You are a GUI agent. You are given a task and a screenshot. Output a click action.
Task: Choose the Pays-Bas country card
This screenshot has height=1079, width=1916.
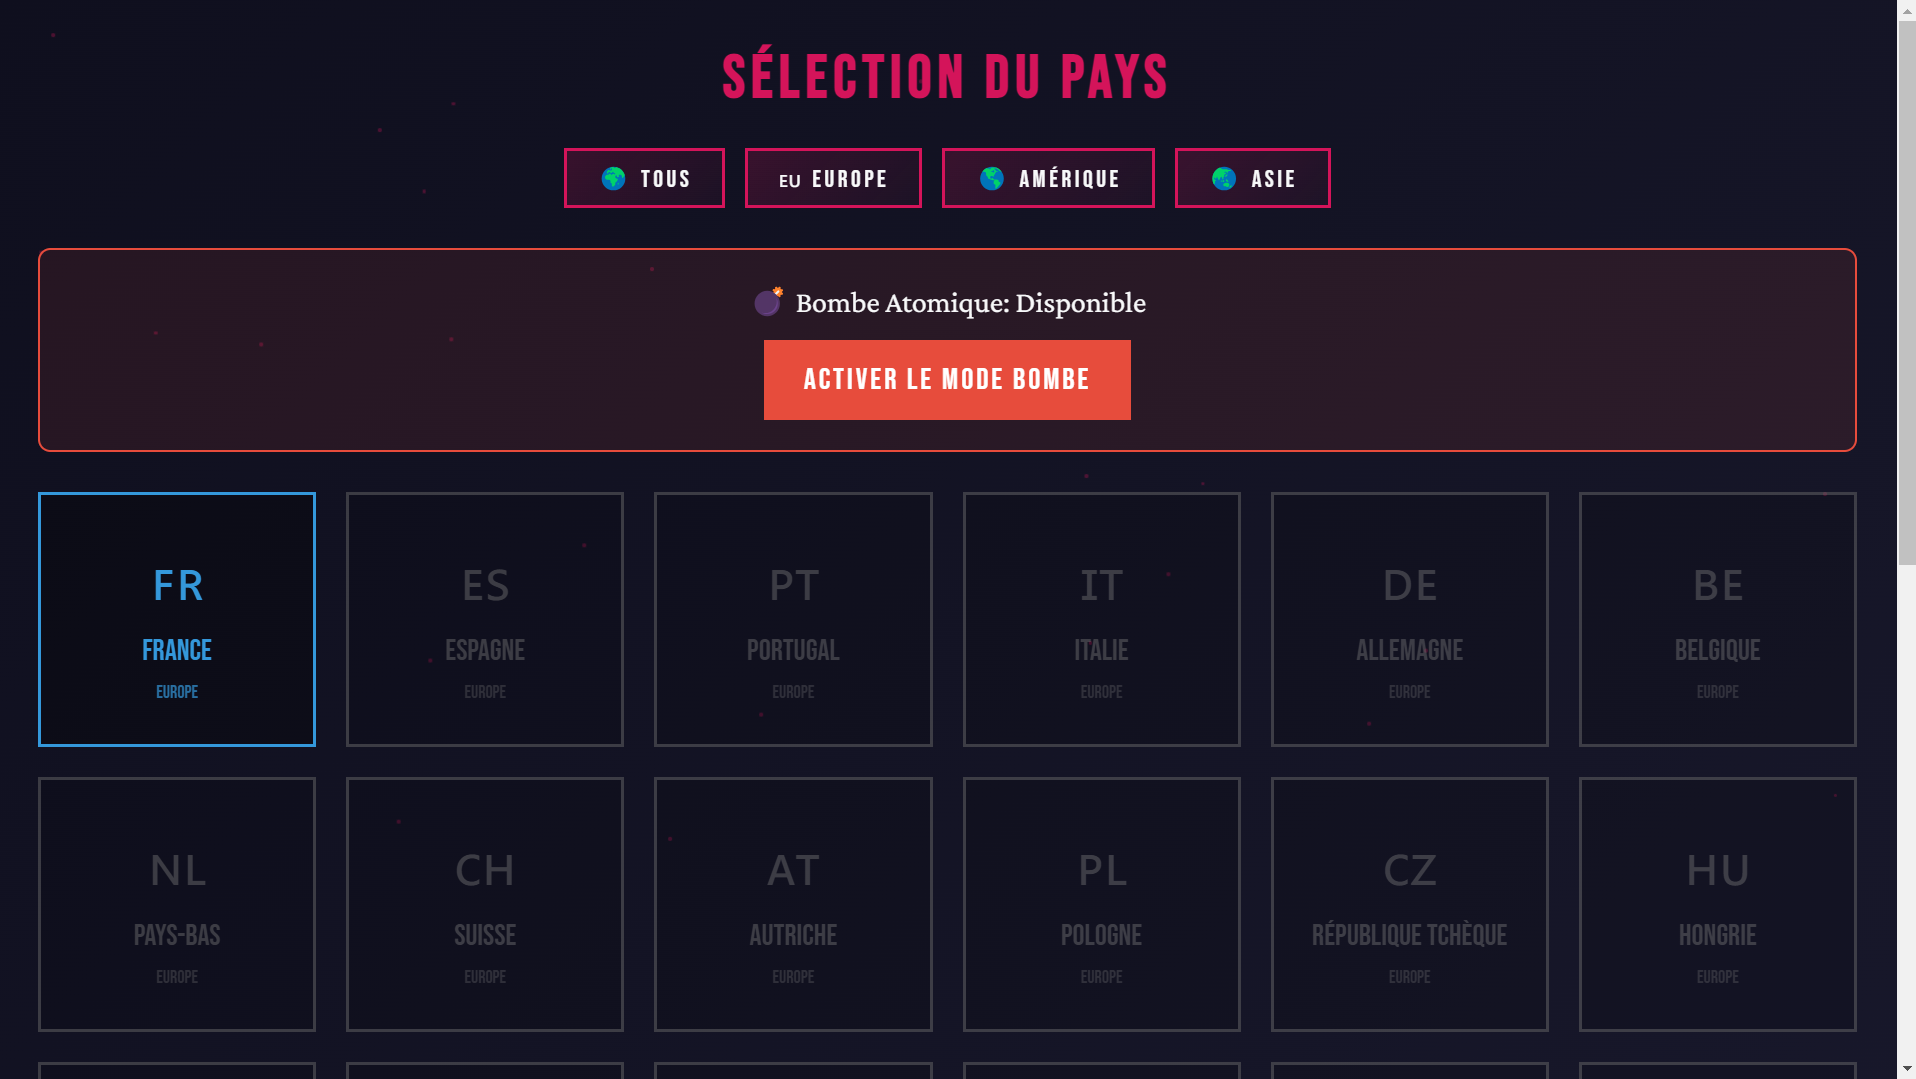point(177,904)
